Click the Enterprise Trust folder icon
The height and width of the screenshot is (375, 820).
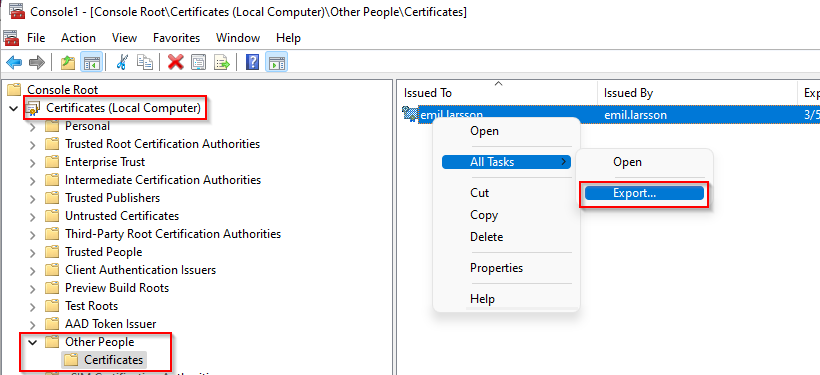(52, 162)
